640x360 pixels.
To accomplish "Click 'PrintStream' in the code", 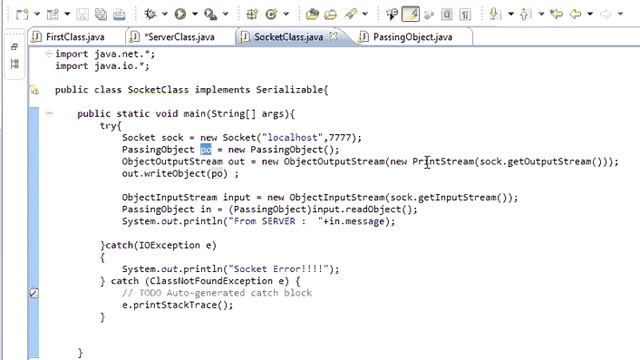I will click(x=443, y=162).
